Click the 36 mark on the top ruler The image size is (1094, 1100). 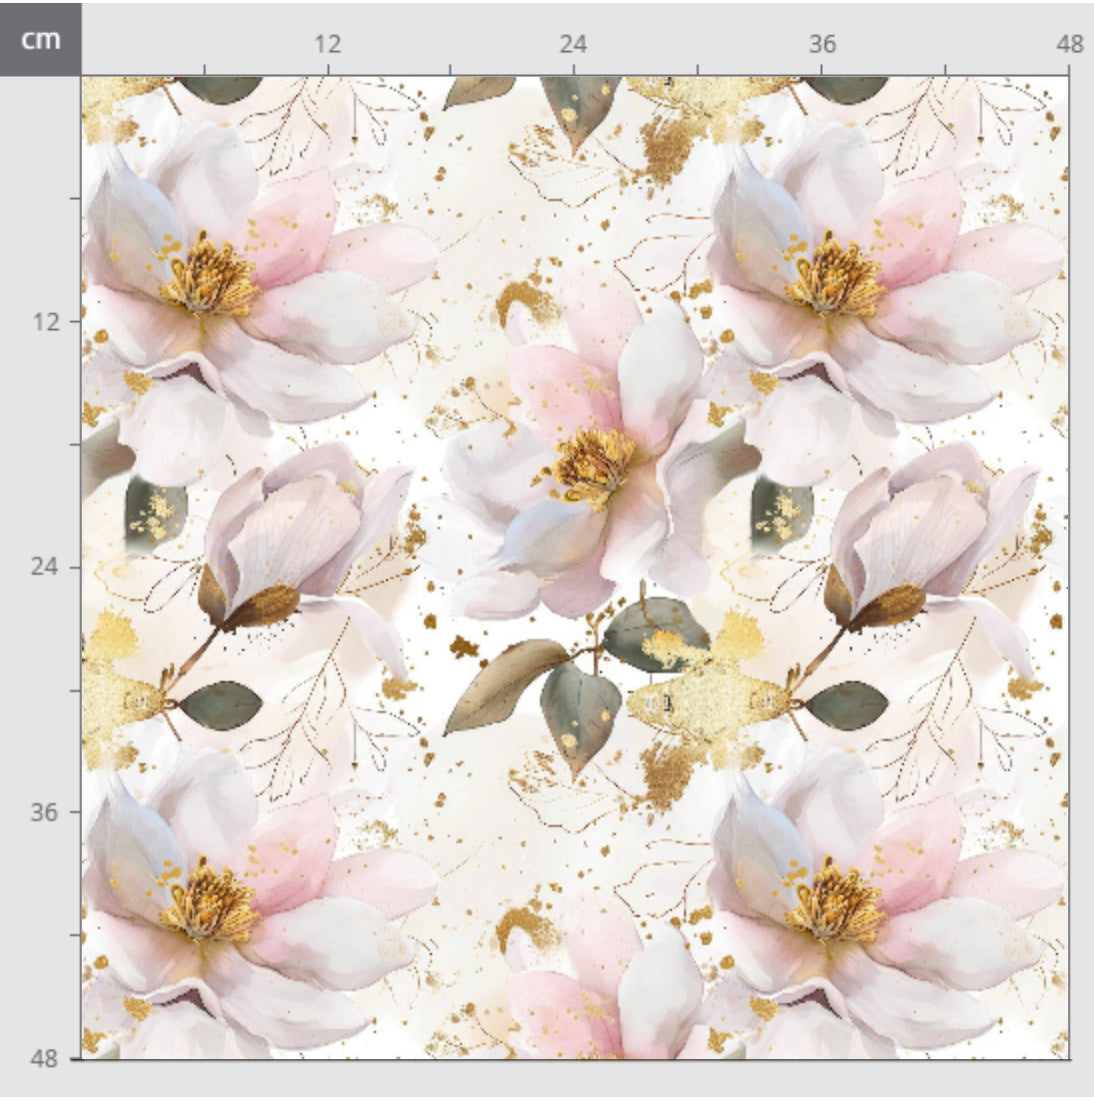point(821,44)
